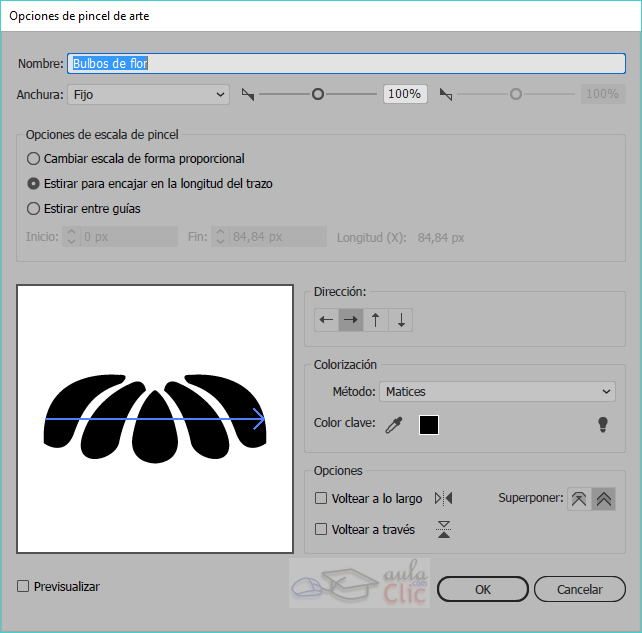This screenshot has height=633, width=642.
Task: Choose second Superponer overlap option
Action: (603, 499)
